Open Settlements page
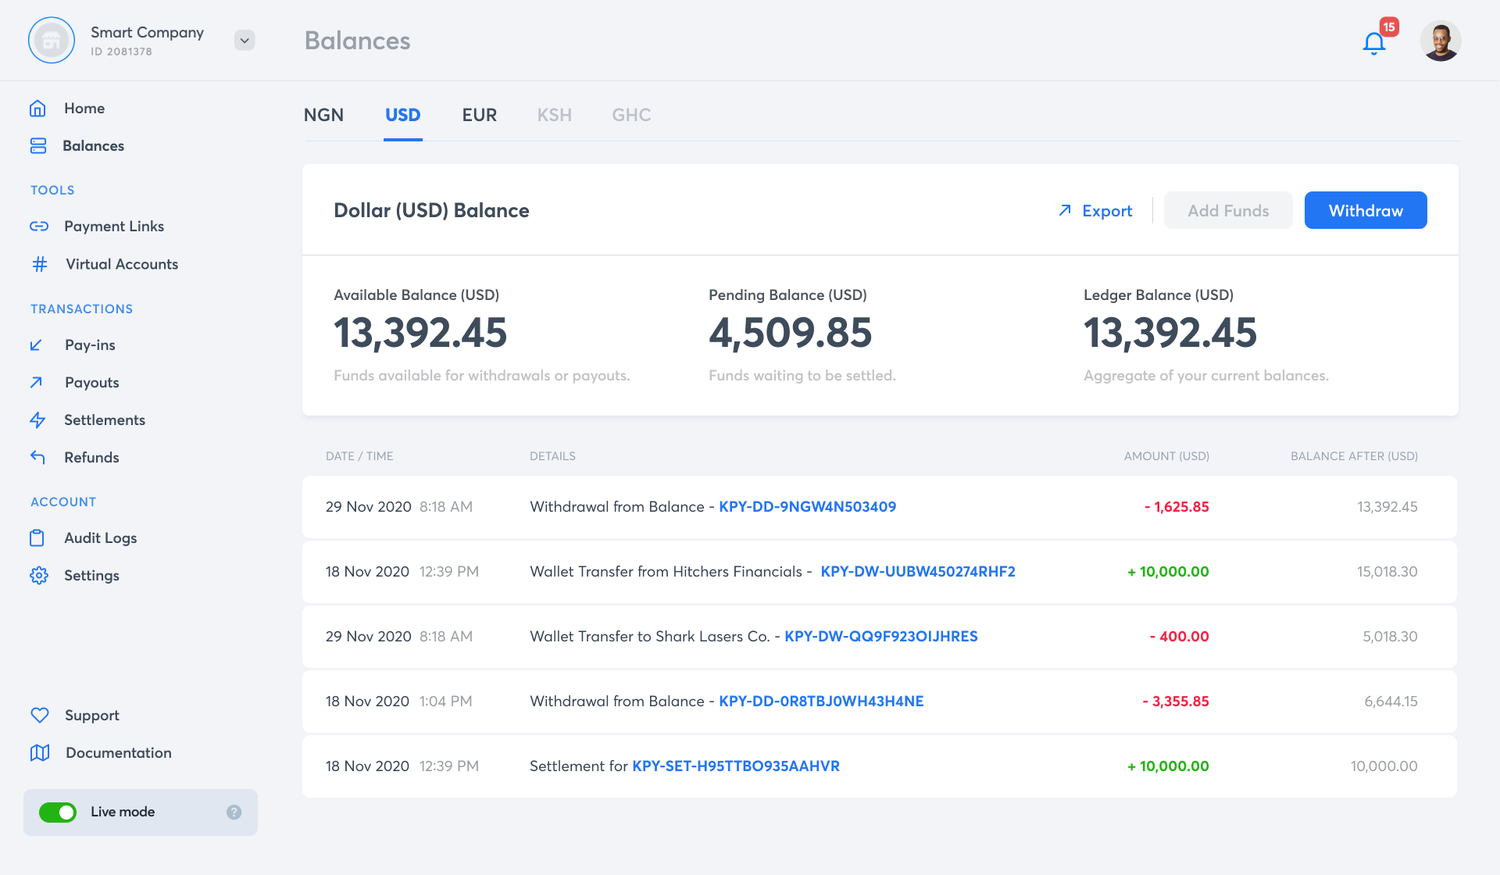Image resolution: width=1500 pixels, height=875 pixels. pyautogui.click(x=105, y=420)
